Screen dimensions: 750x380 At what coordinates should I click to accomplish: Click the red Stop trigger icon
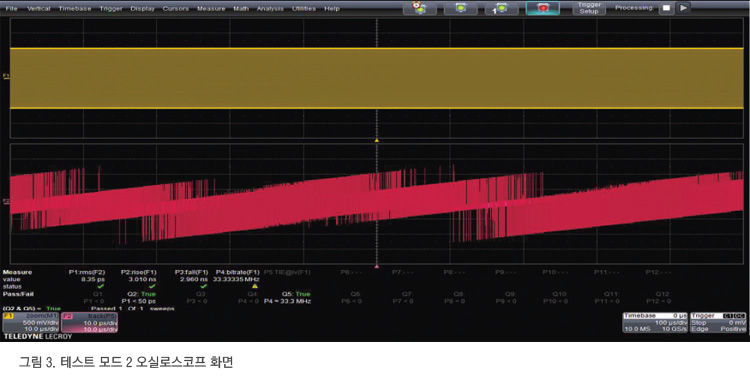pos(543,8)
